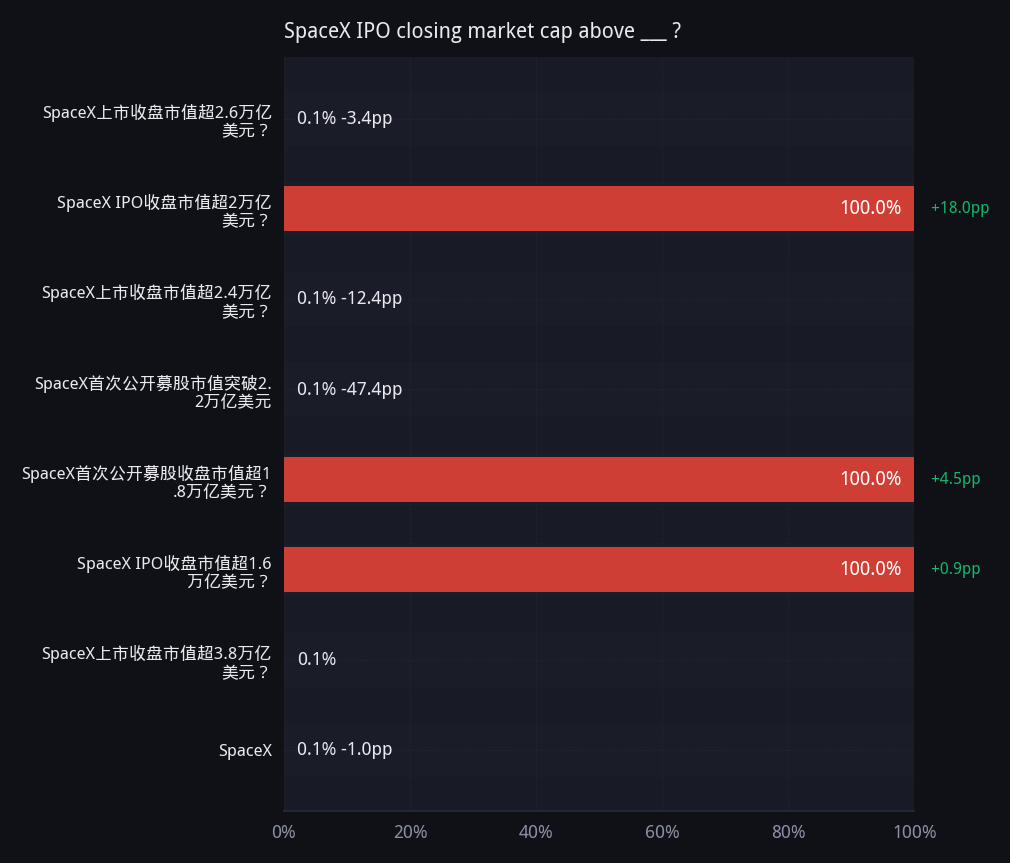The width and height of the screenshot is (1010, 863).
Task: Click the red bar for 1.6万亿 market cap
Action: click(598, 569)
